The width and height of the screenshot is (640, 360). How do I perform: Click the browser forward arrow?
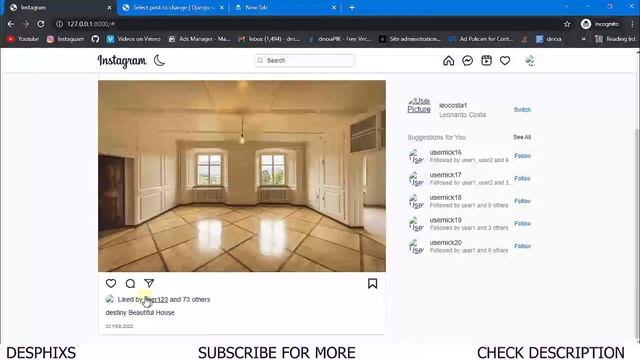coord(25,24)
